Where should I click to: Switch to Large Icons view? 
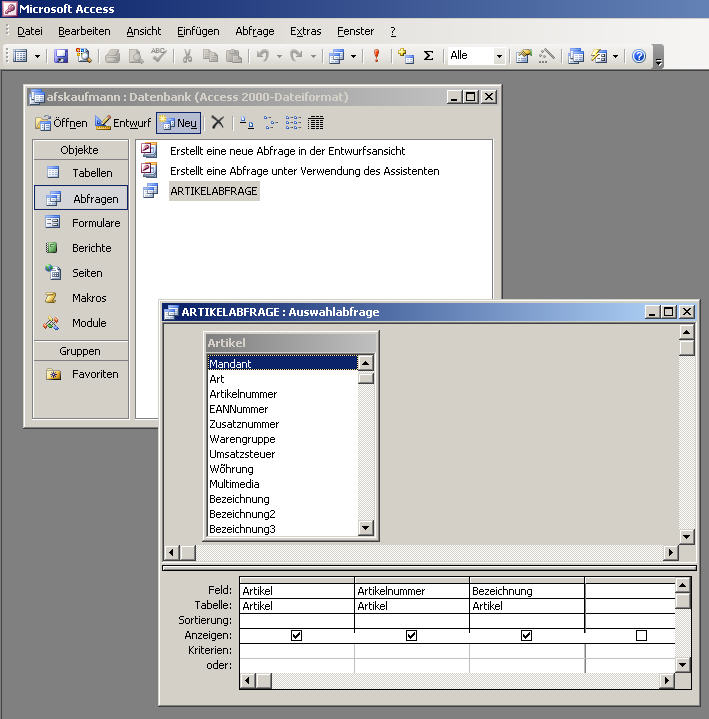coord(247,122)
